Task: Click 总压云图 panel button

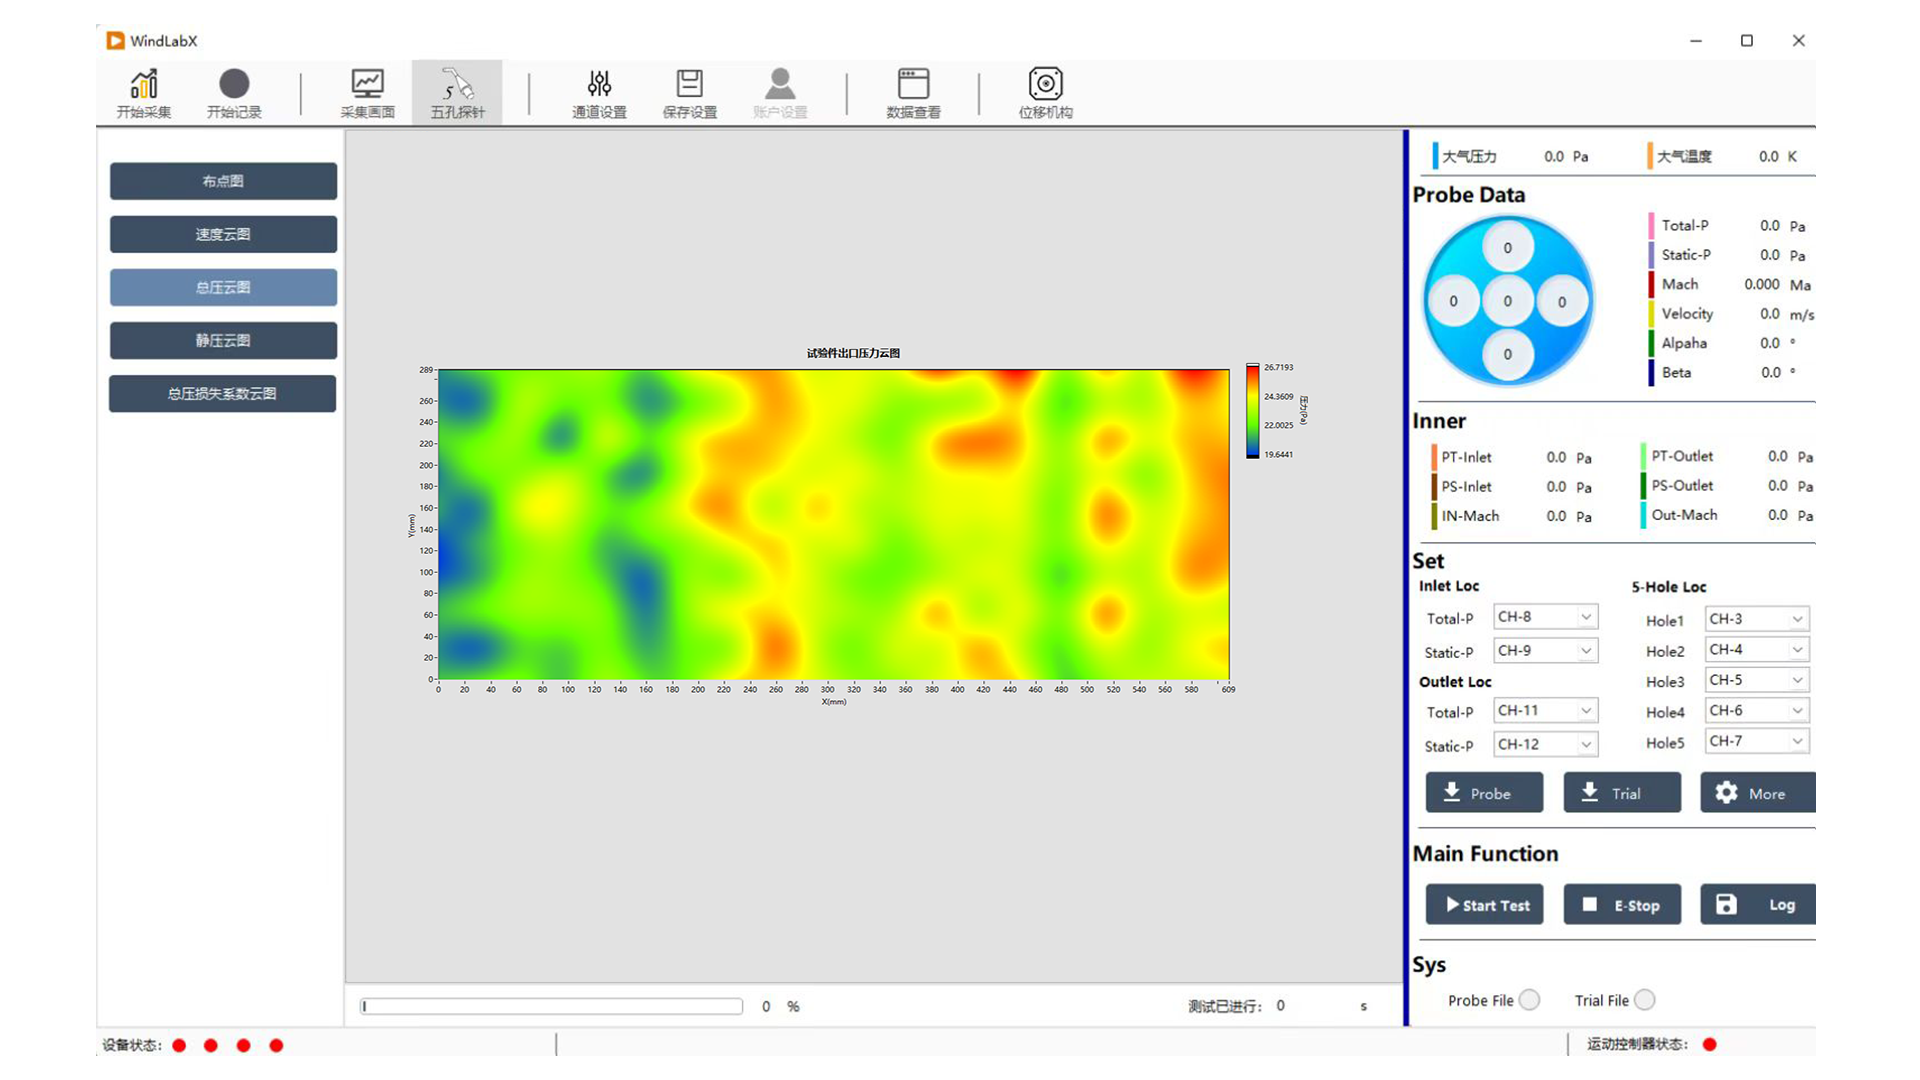Action: (x=222, y=287)
